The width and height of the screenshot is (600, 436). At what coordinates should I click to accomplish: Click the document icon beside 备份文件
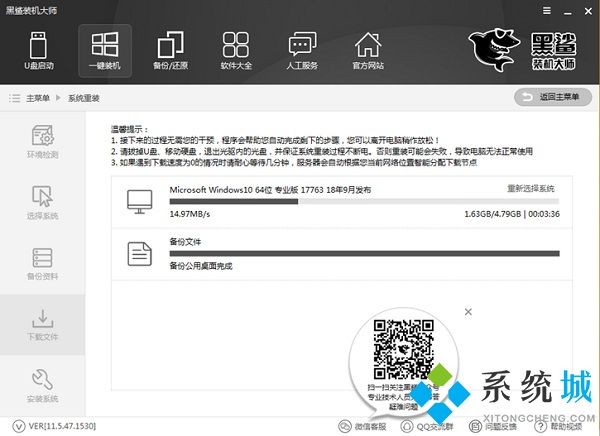coord(139,254)
